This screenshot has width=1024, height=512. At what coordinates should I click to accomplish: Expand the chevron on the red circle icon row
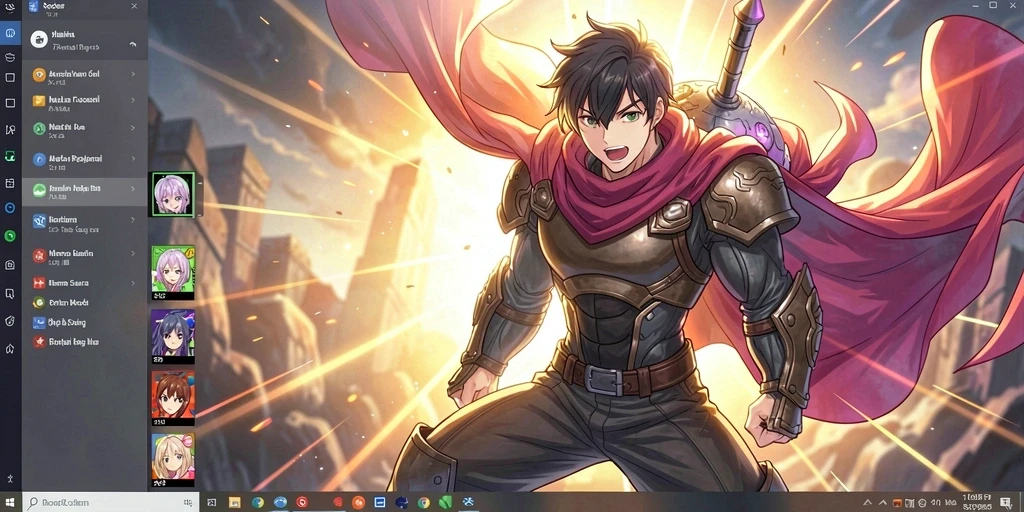pyautogui.click(x=133, y=253)
